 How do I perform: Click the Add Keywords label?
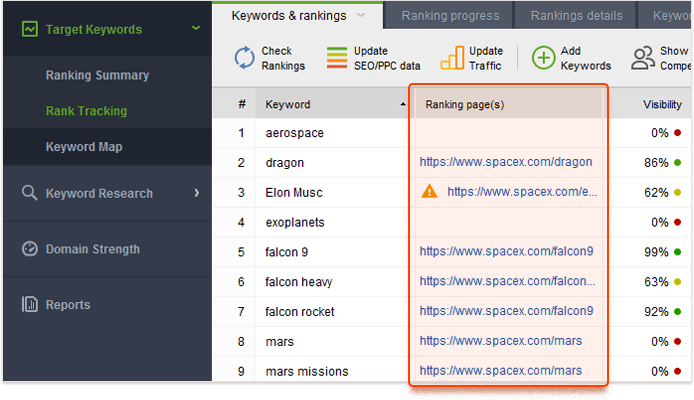586,58
